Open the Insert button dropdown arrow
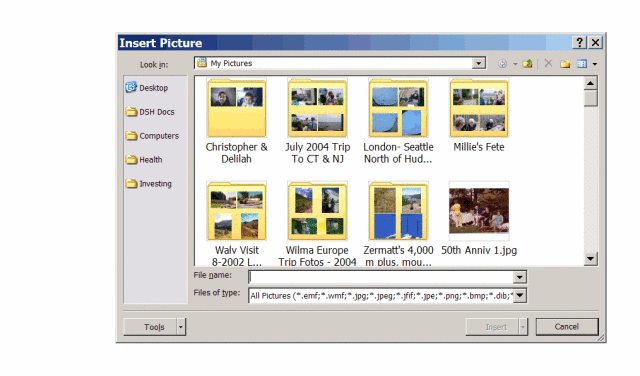Screen dimensions: 640x376 pos(523,327)
